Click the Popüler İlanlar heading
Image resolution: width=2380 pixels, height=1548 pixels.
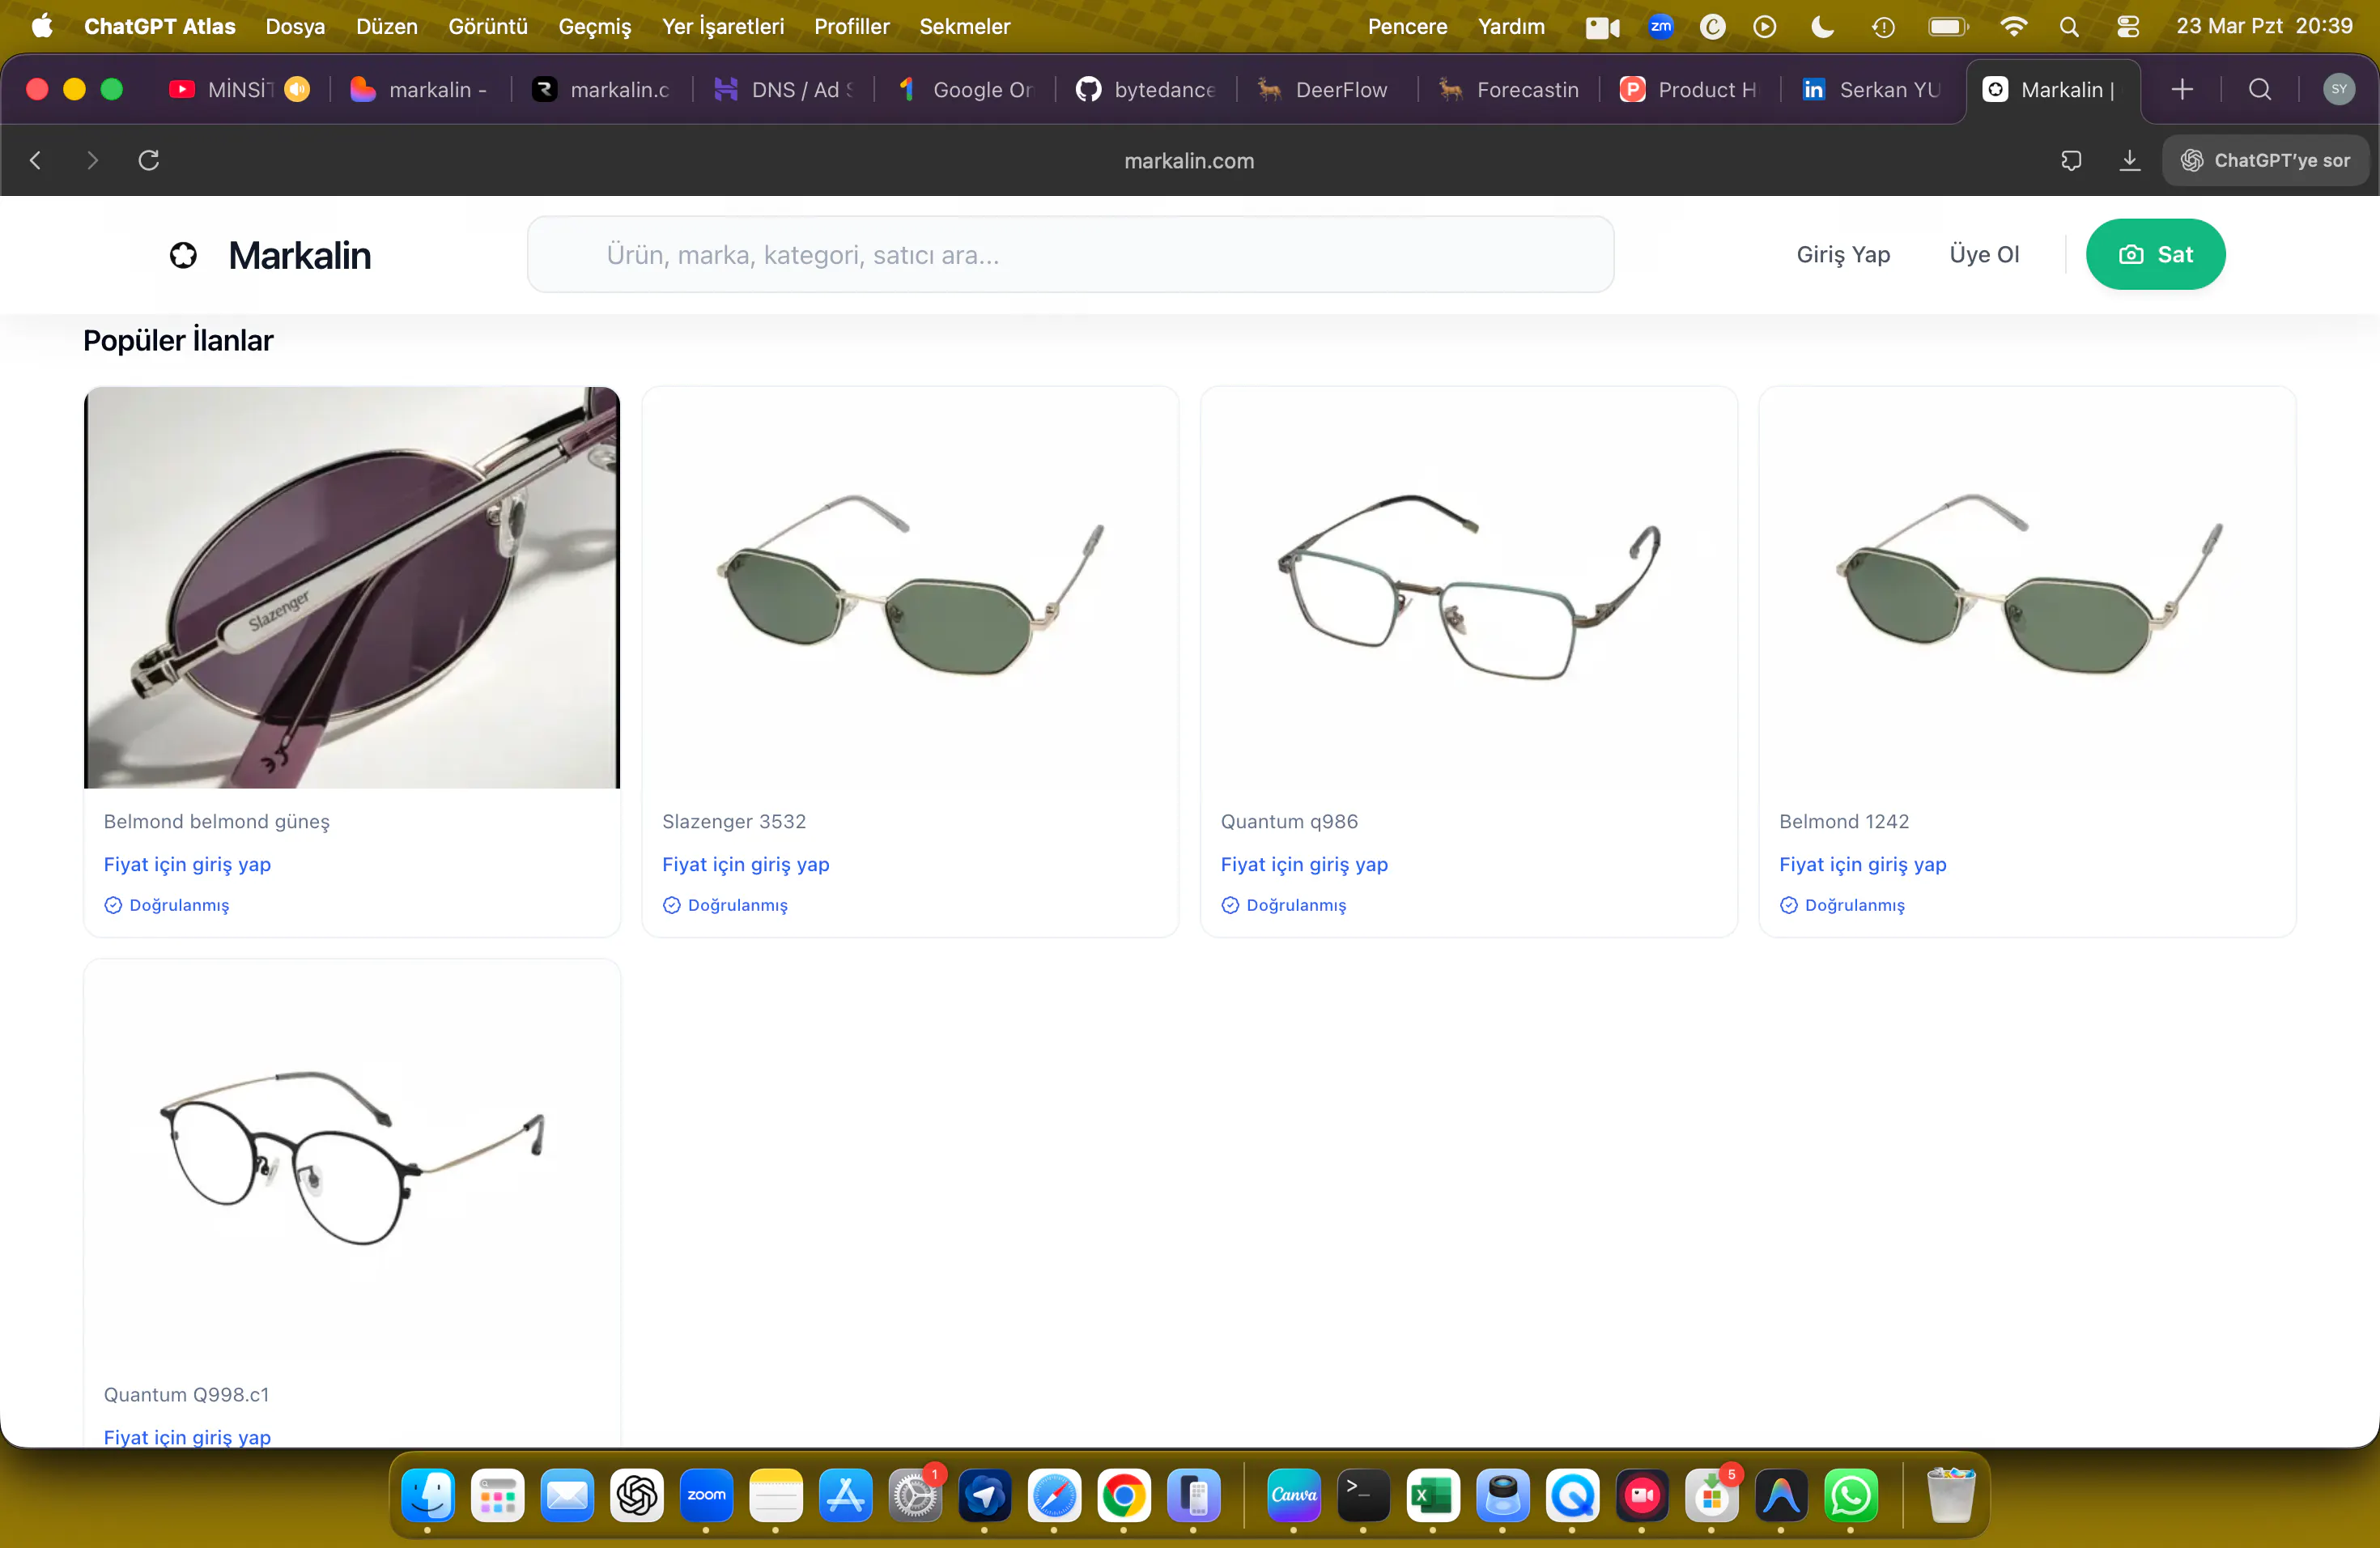click(x=178, y=340)
